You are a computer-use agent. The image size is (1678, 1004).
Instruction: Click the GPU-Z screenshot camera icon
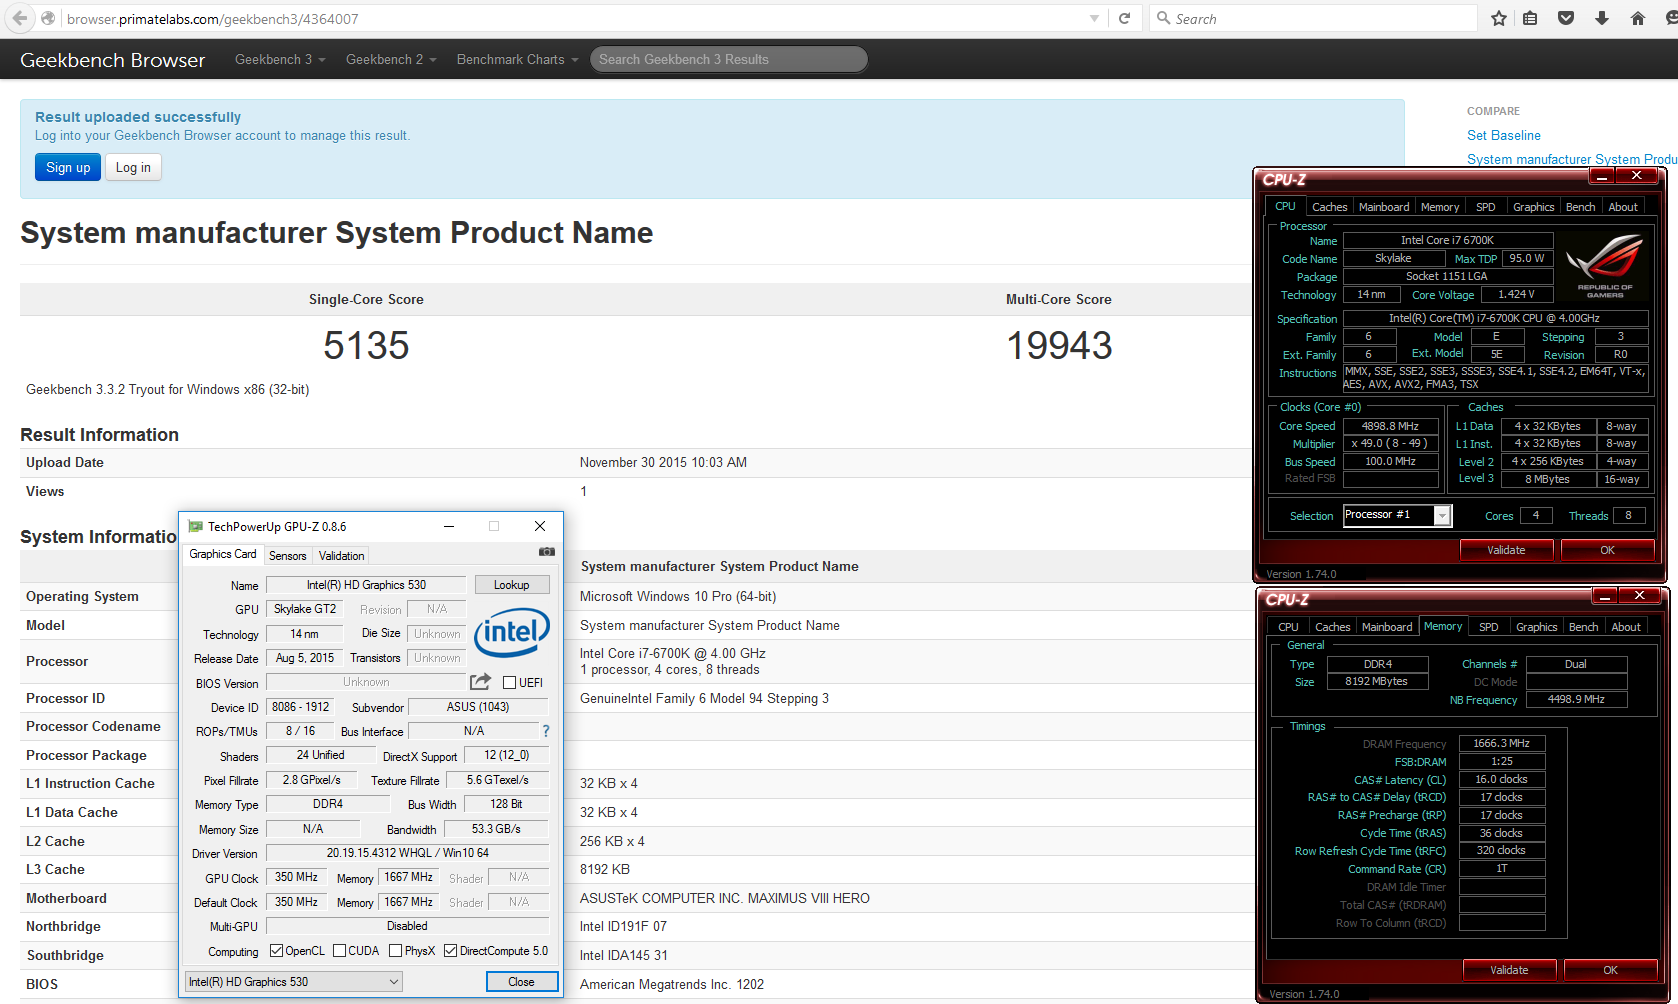[546, 551]
